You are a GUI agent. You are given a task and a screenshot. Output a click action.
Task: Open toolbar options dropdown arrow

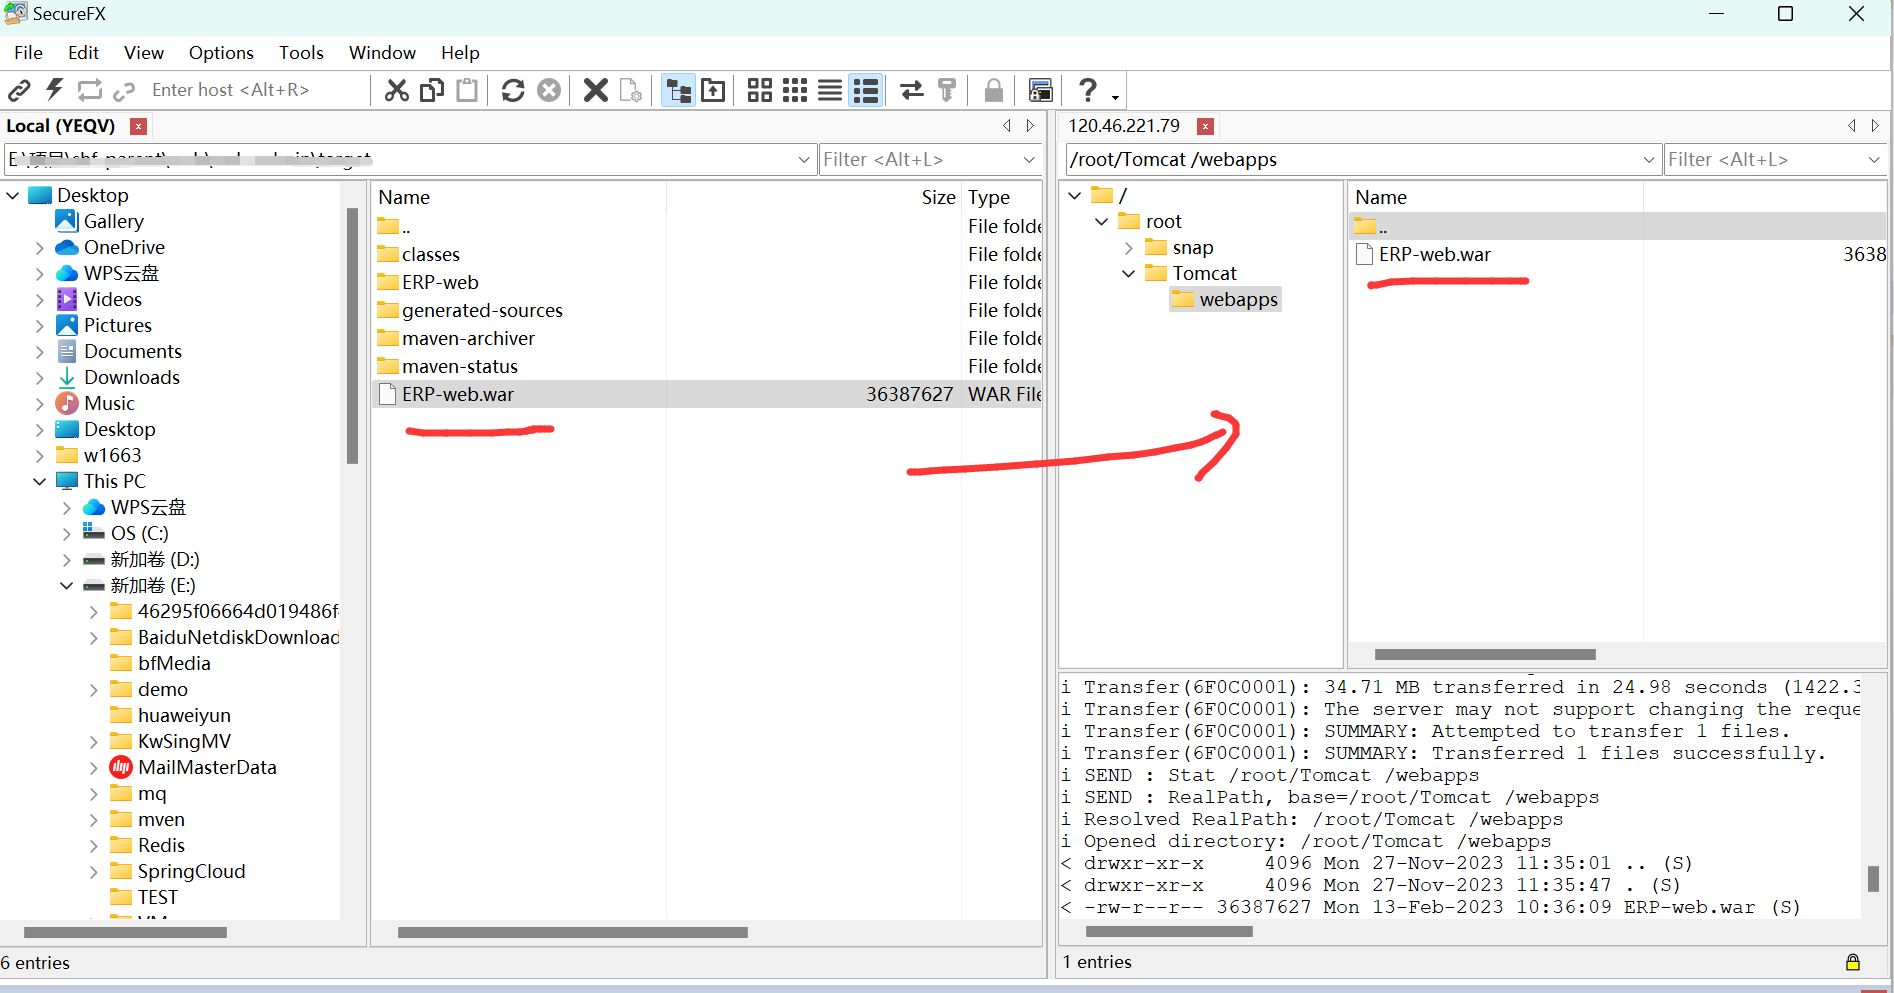(1115, 97)
